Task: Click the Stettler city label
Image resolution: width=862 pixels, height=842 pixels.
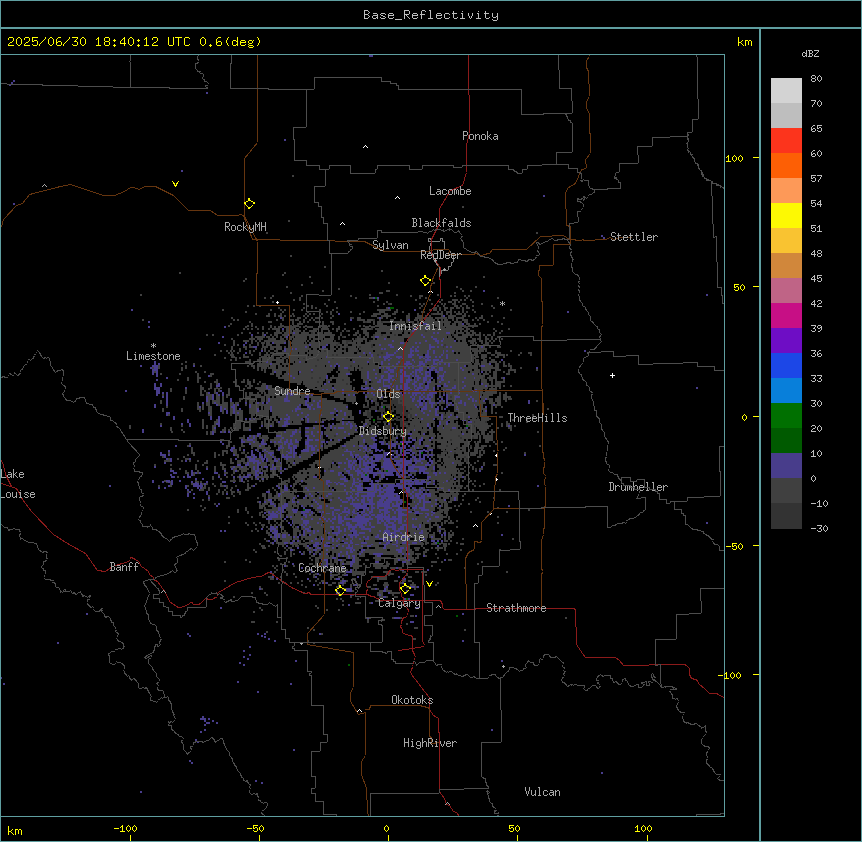Action: coord(634,237)
